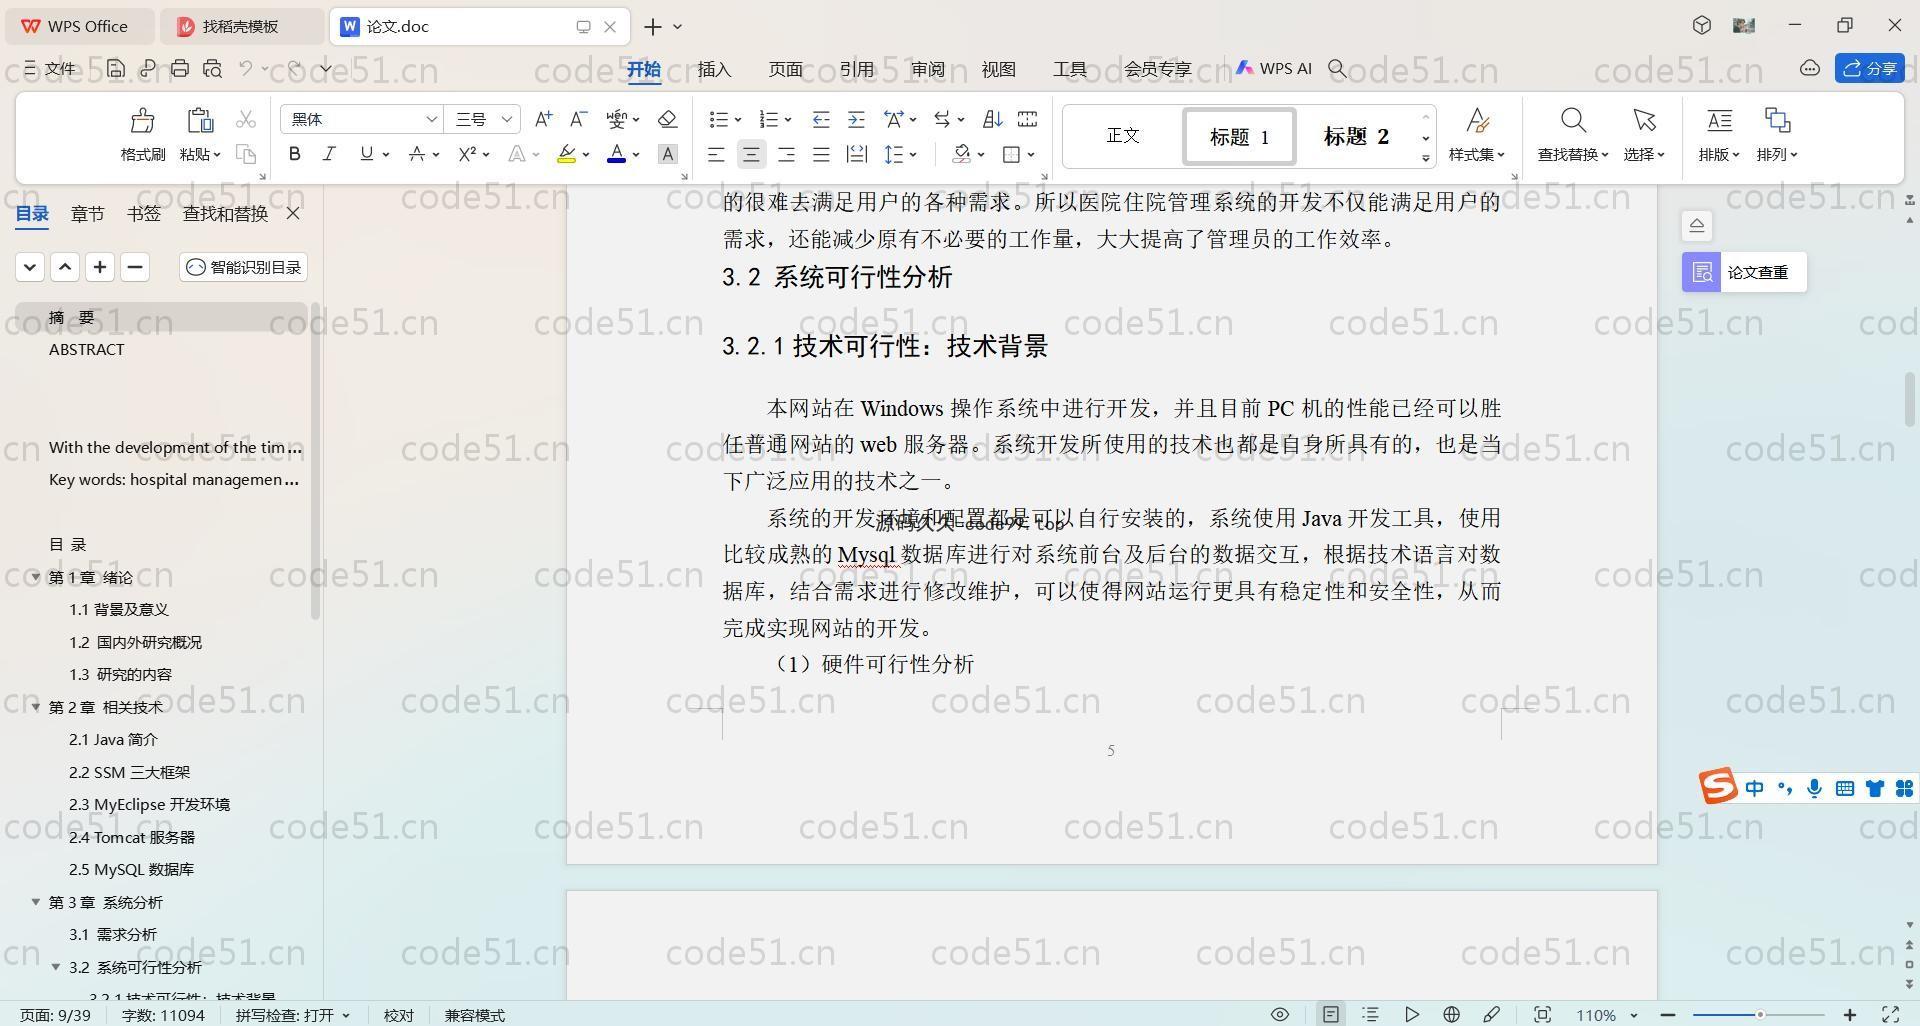Viewport: 1920px width, 1026px height.
Task: Increase font size with A+ icon
Action: coord(543,119)
